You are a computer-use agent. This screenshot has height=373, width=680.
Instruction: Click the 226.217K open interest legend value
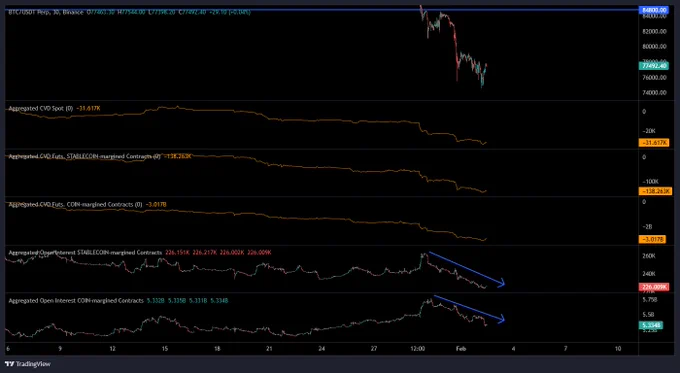(x=204, y=252)
